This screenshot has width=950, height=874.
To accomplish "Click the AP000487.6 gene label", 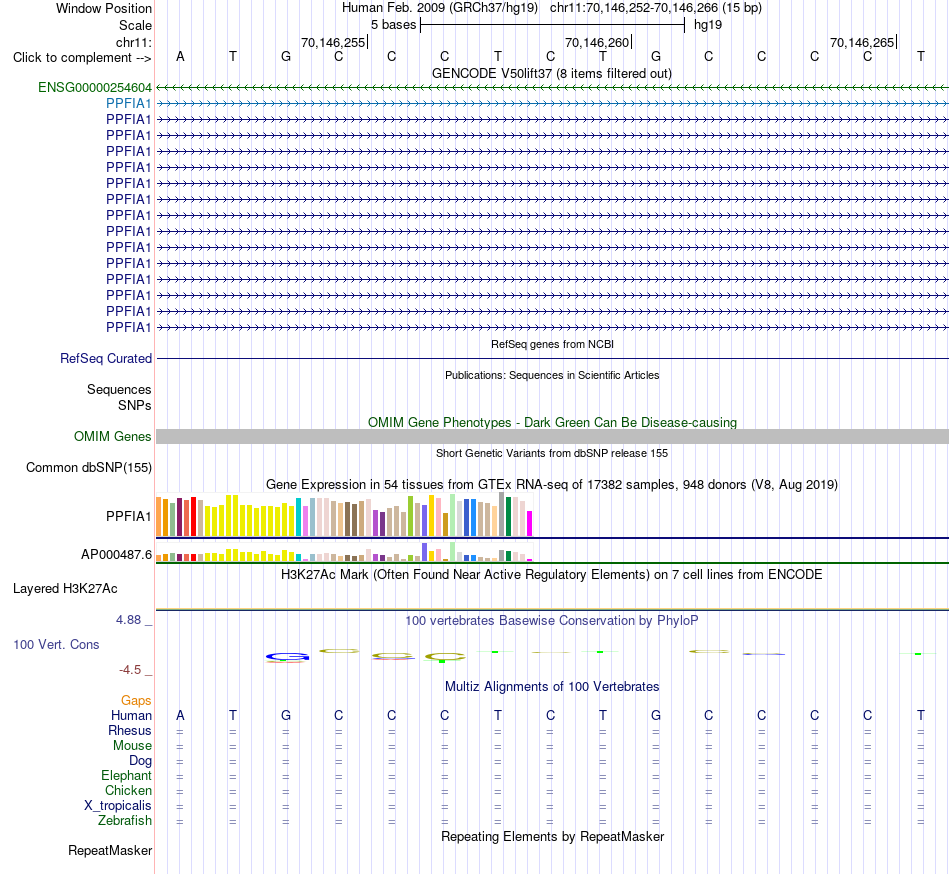I will (116, 555).
